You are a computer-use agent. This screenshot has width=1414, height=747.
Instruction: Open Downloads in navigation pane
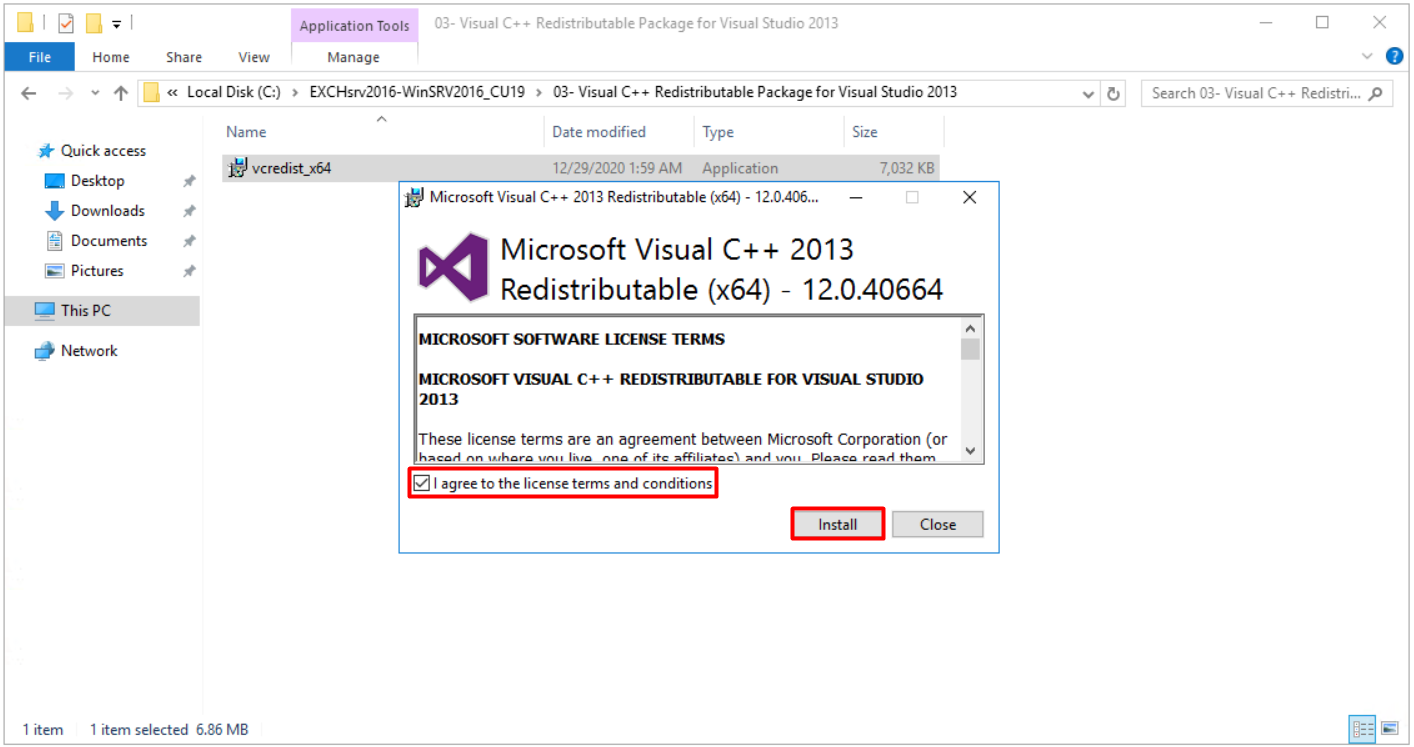(108, 211)
